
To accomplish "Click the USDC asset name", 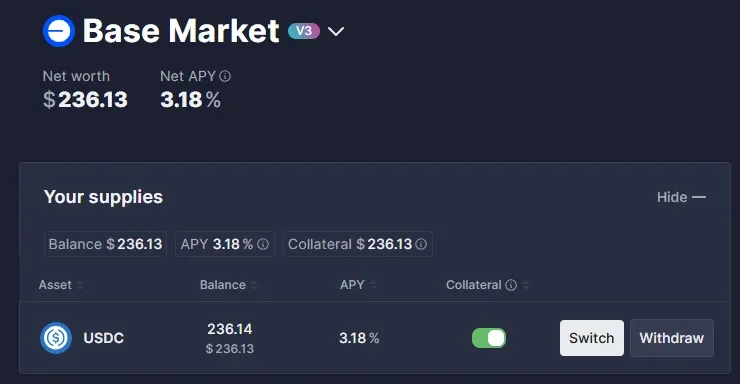I will (x=103, y=338).
